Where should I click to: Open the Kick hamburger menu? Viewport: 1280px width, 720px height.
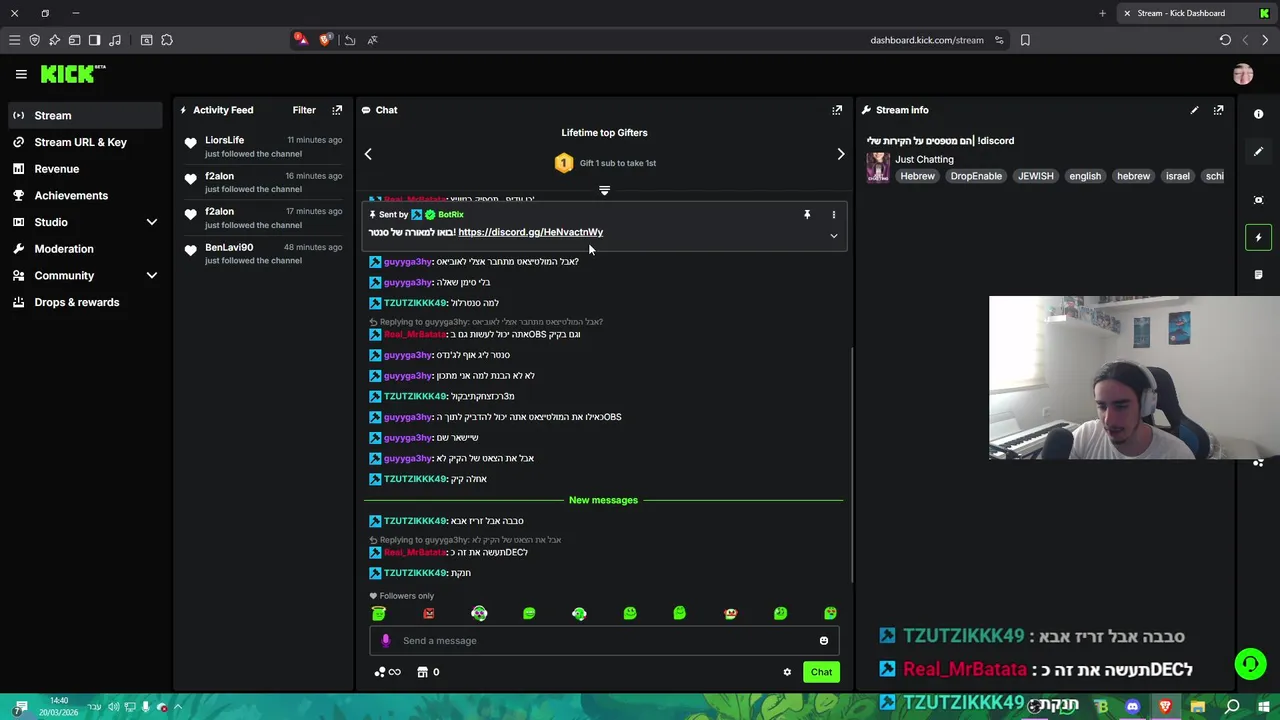click(21, 74)
